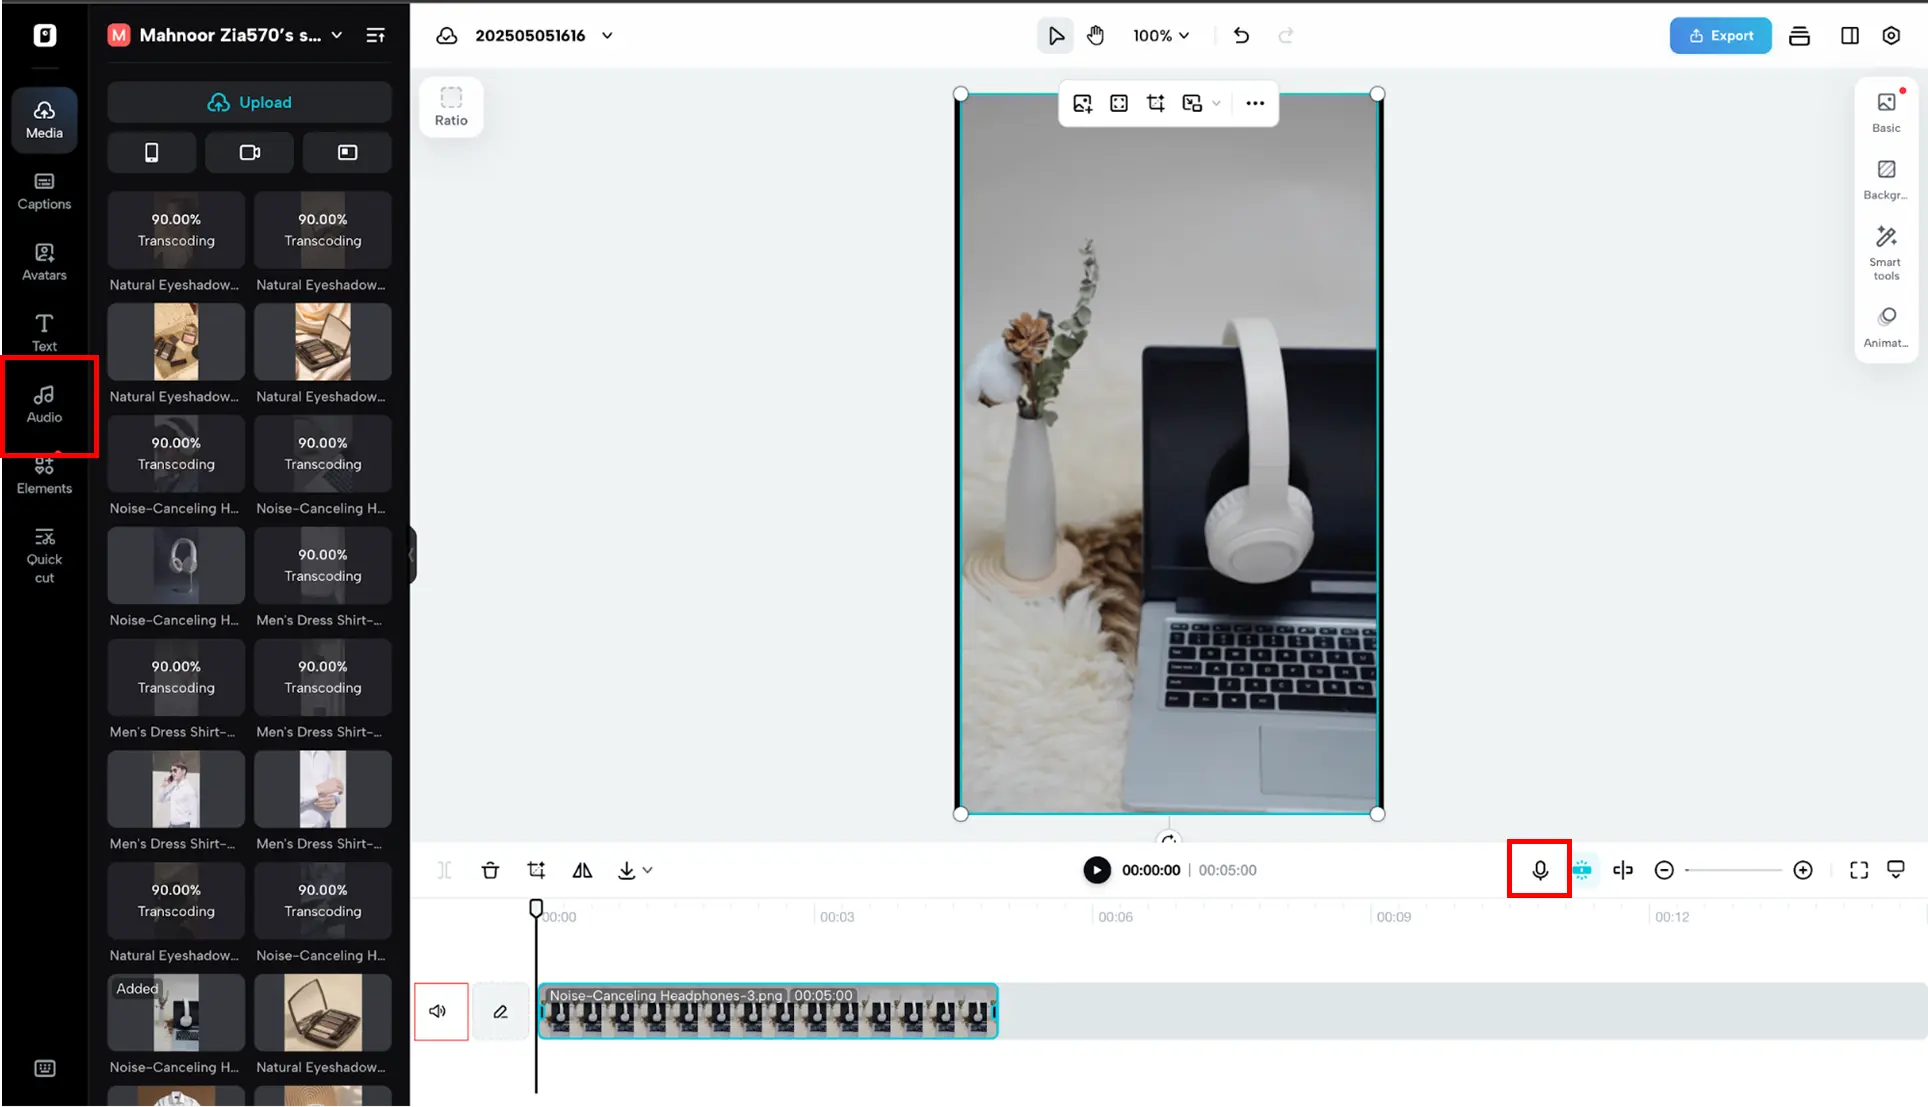Click the timeline zoom slider
The width and height of the screenshot is (1928, 1107).
(1733, 870)
